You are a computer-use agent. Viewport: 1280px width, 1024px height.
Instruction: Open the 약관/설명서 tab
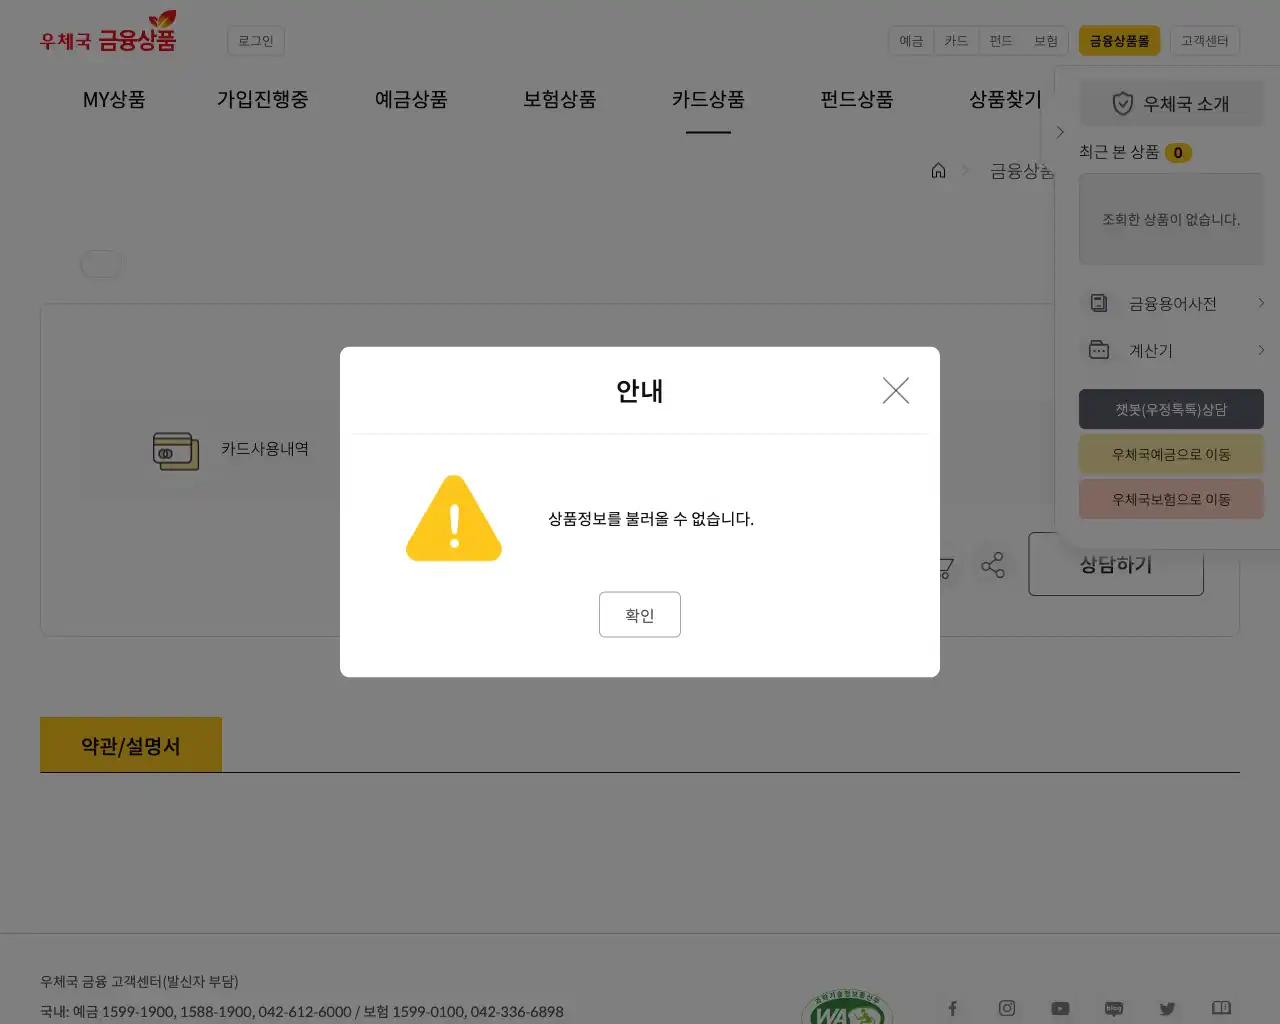click(x=130, y=744)
